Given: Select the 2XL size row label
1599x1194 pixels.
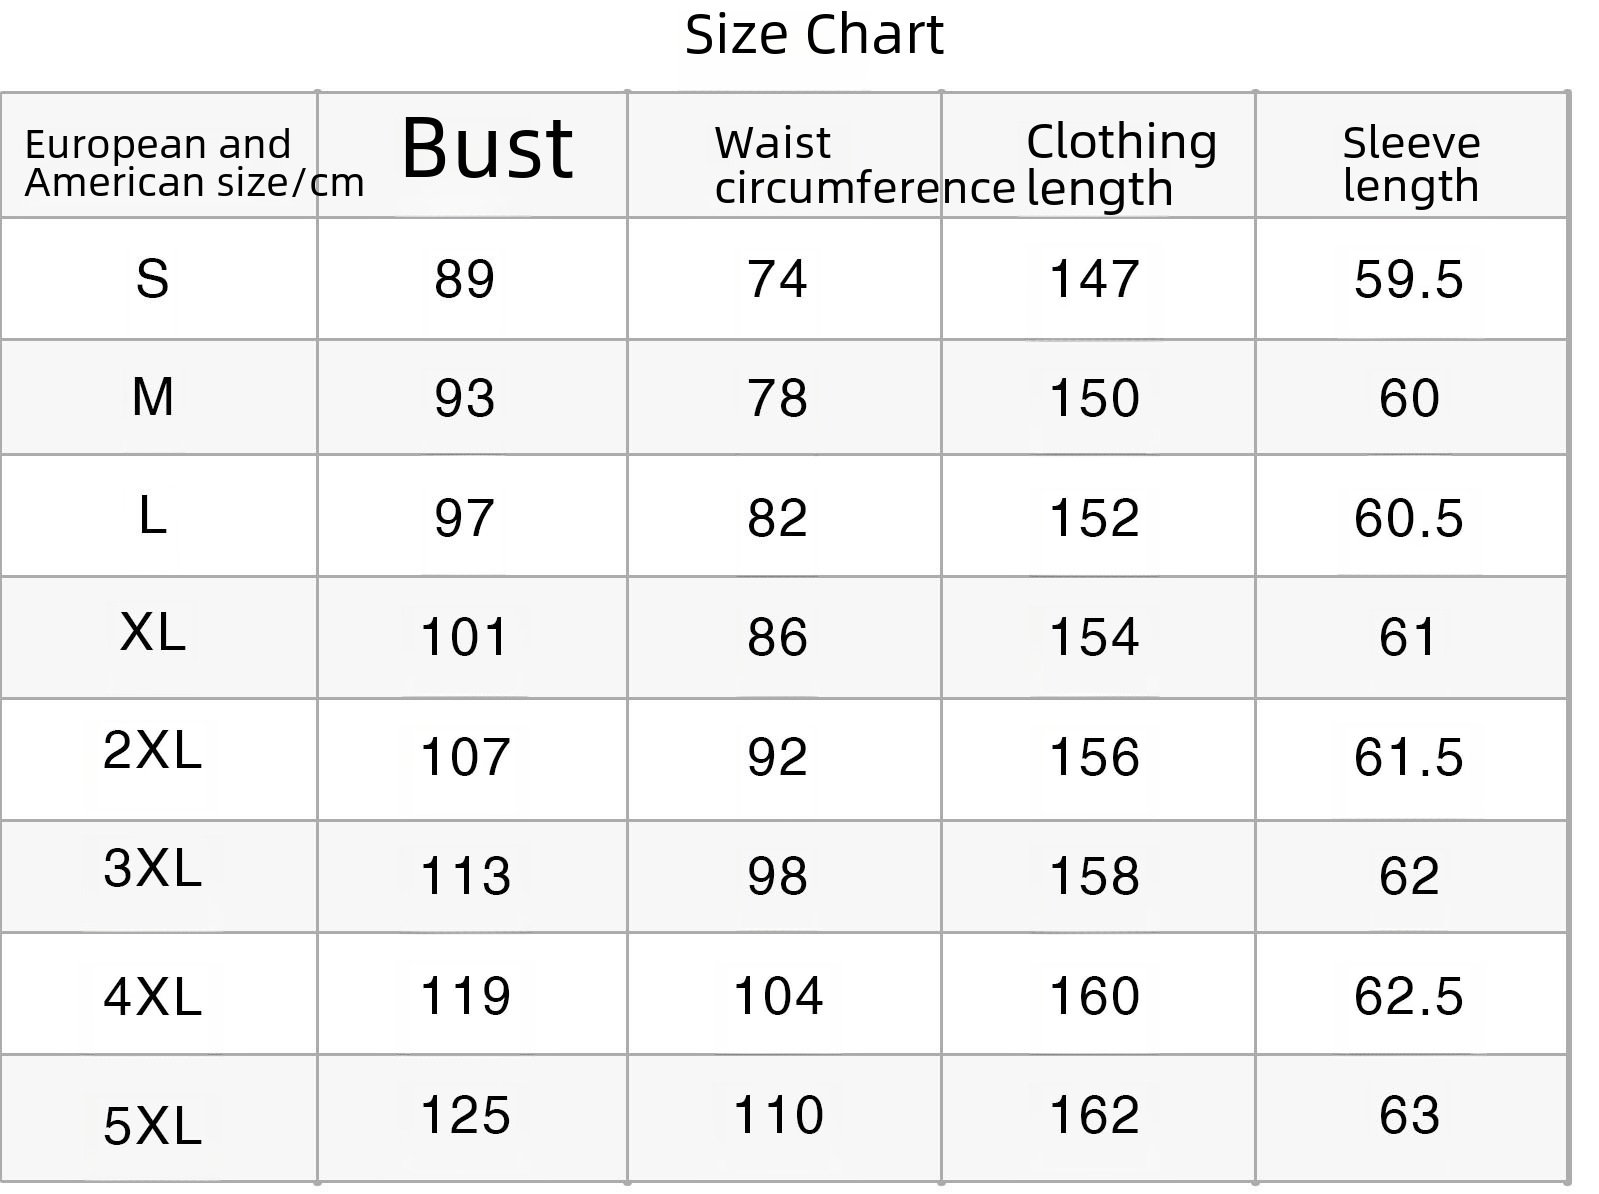Looking at the screenshot, I should [x=152, y=749].
